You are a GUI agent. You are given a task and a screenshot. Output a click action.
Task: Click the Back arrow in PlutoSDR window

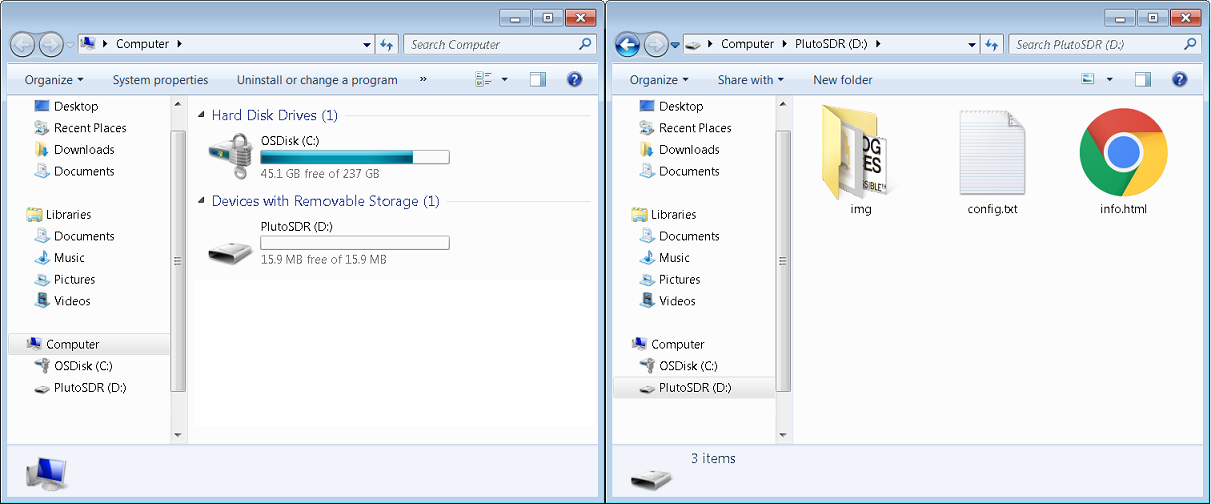pos(627,45)
